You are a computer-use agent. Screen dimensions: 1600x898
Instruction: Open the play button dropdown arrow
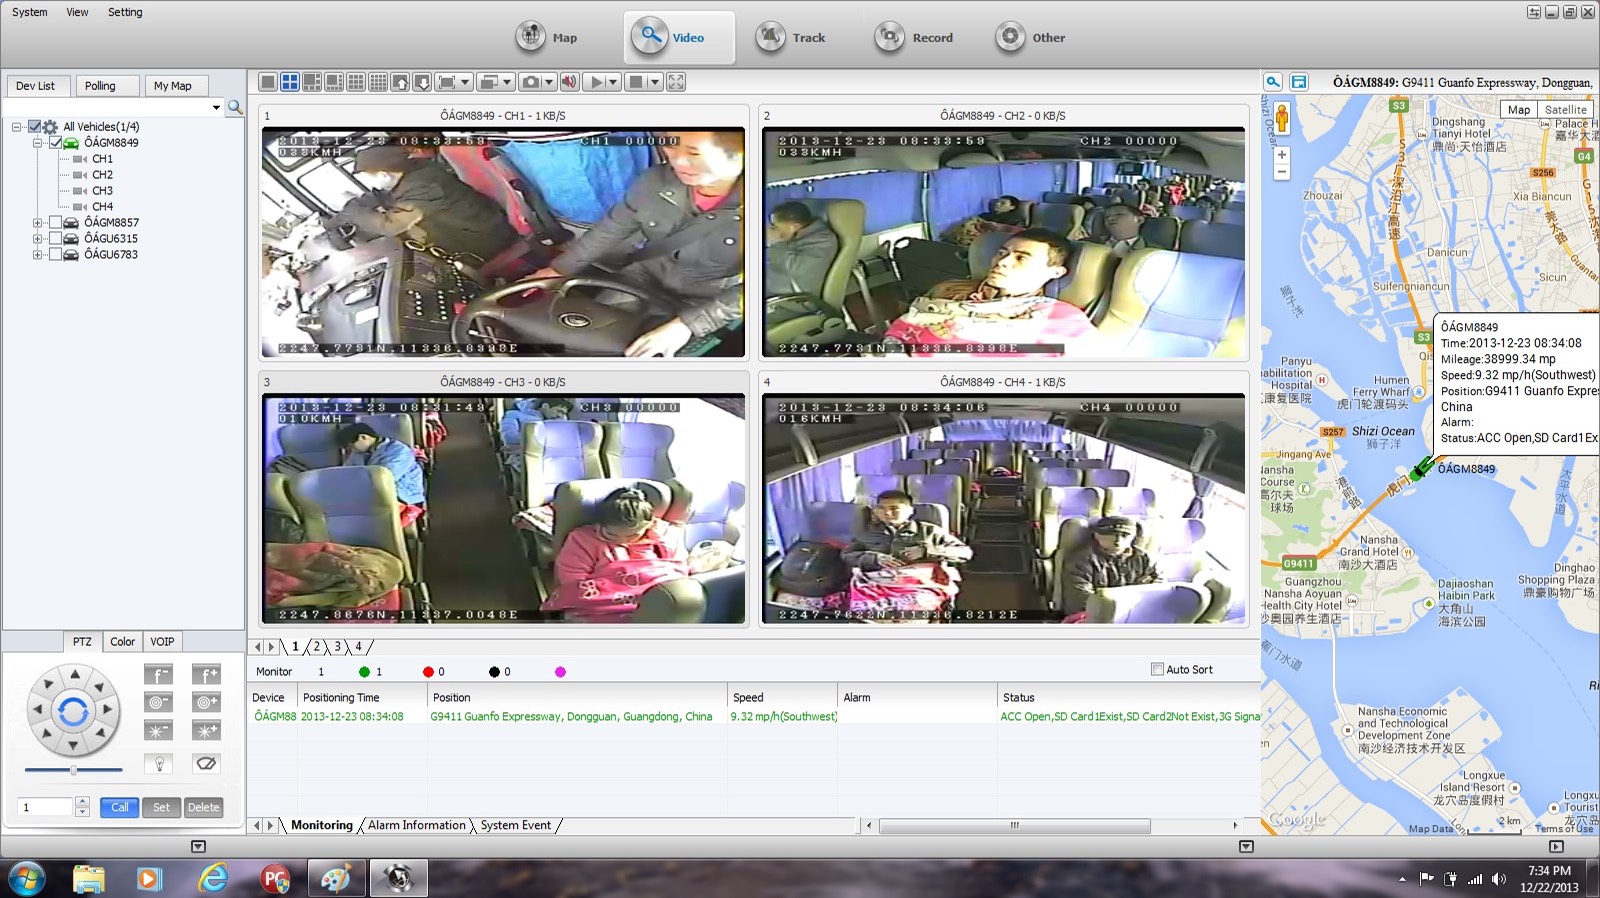point(613,82)
